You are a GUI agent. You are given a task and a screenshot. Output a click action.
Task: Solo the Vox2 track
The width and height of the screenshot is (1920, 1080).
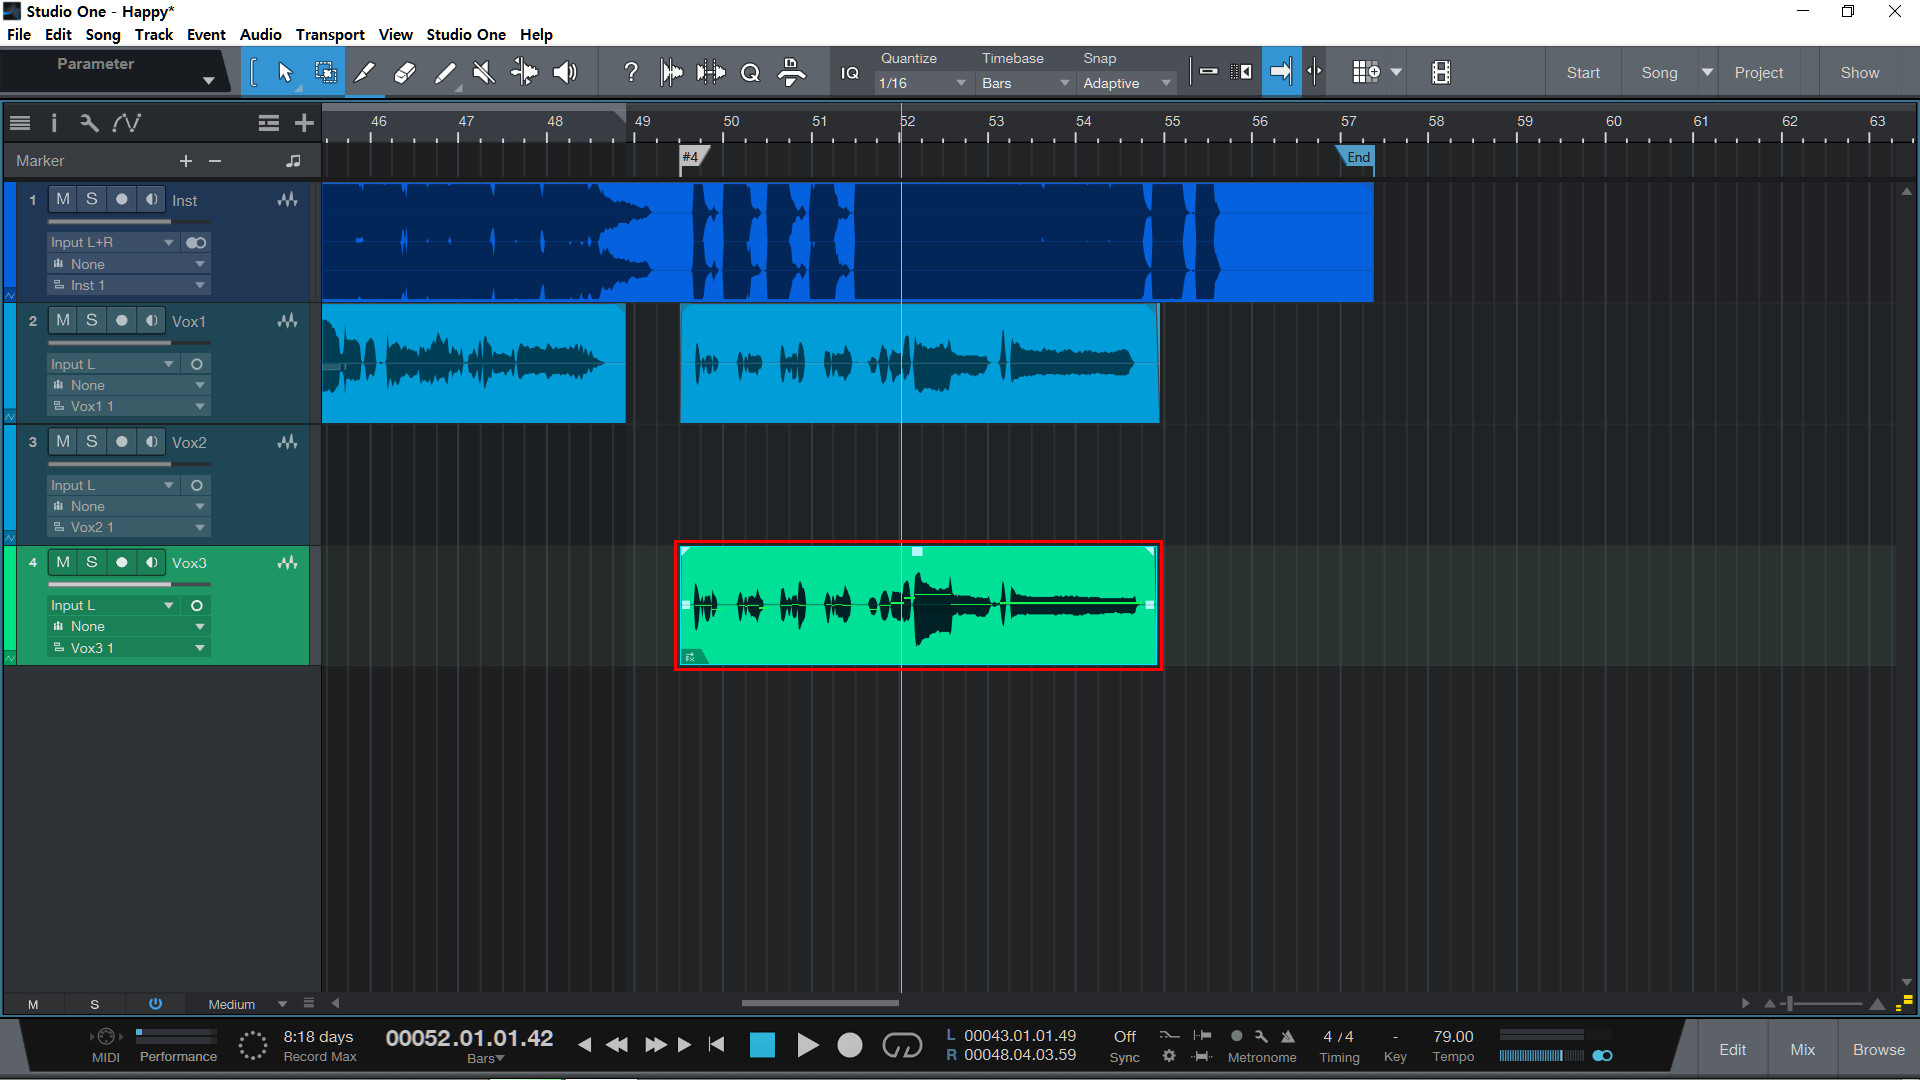pyautogui.click(x=91, y=441)
